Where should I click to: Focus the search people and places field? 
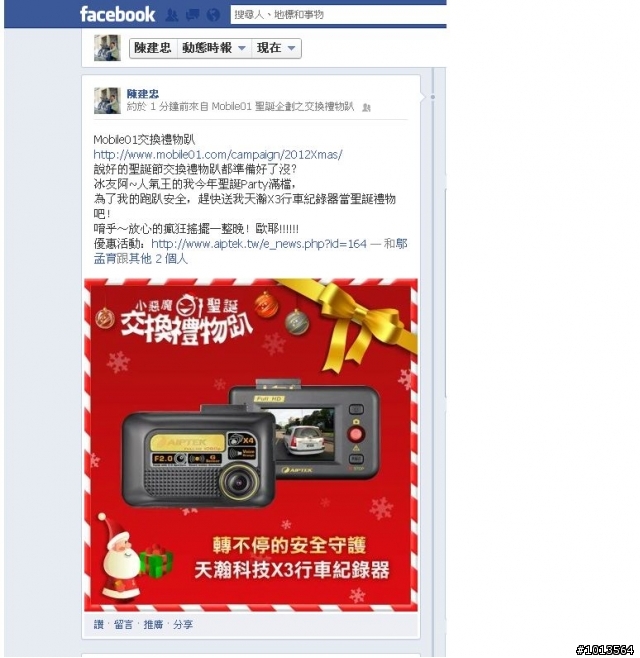(x=338, y=15)
